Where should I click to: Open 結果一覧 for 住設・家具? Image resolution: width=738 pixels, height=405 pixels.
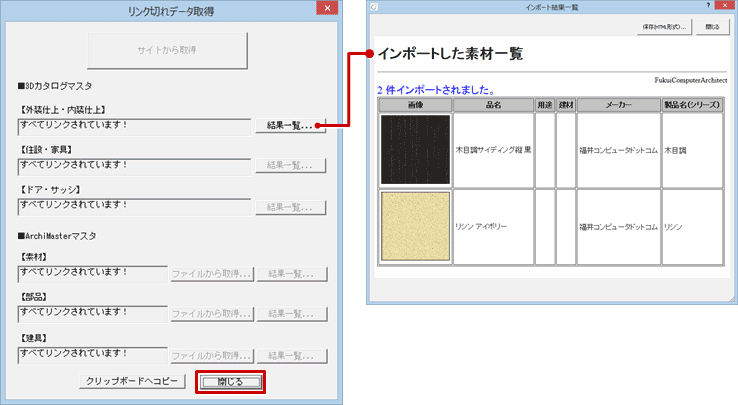pos(290,165)
